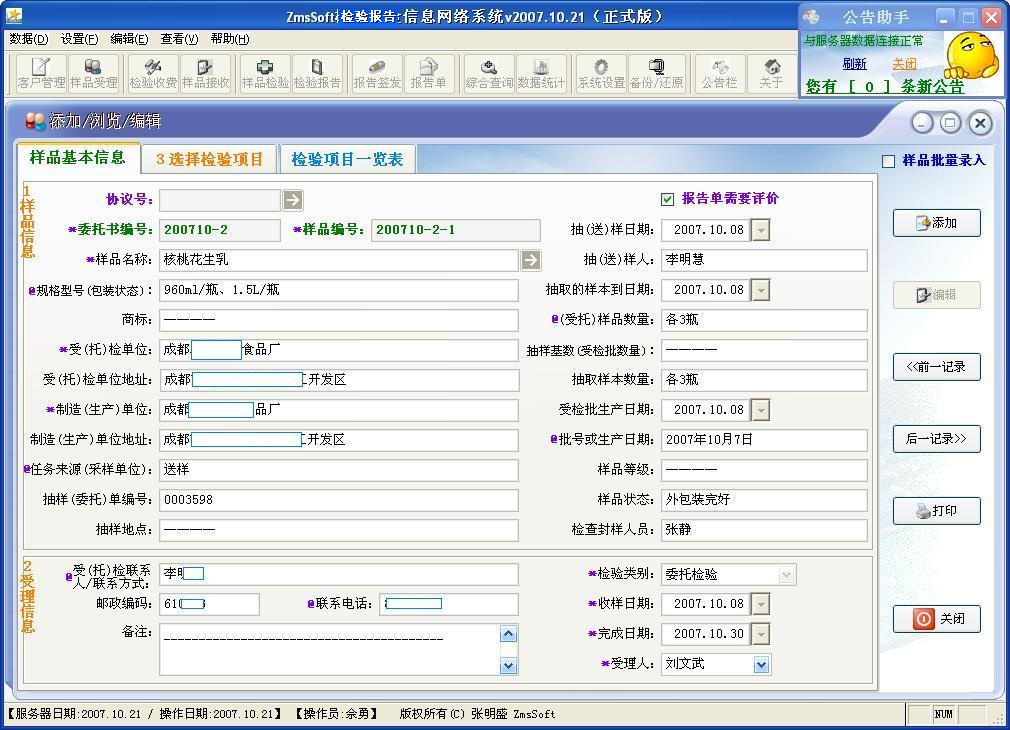Click the 样品名称 input field
1010x730 pixels.
point(339,260)
